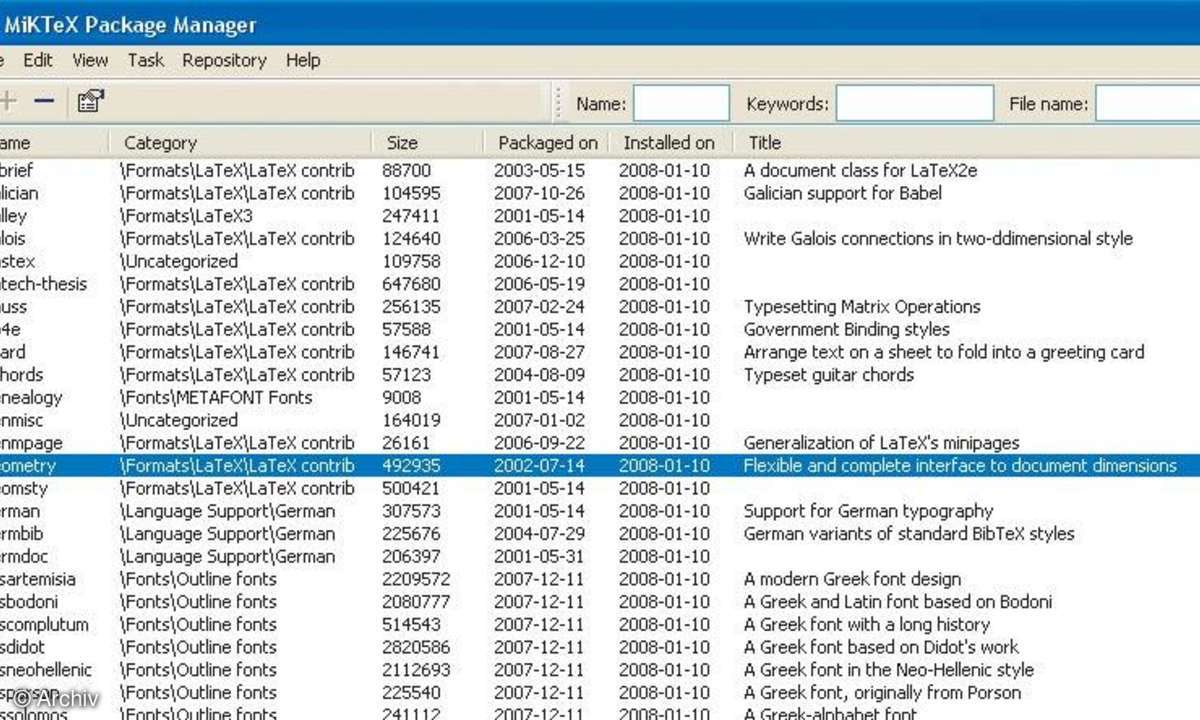Select 'German variants of standard BibTeX styles'
Screen dimensions: 1200x720
600,534
